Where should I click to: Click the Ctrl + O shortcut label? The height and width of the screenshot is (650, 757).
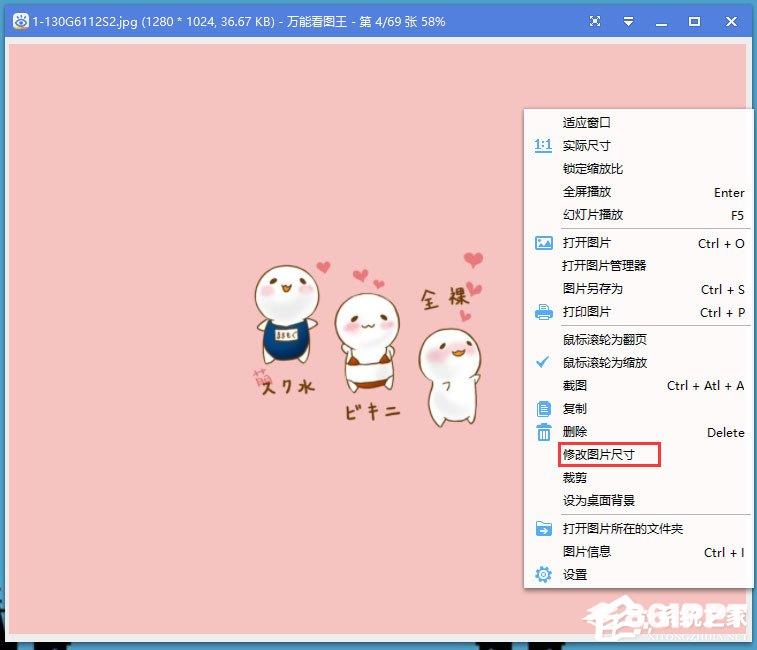click(721, 244)
